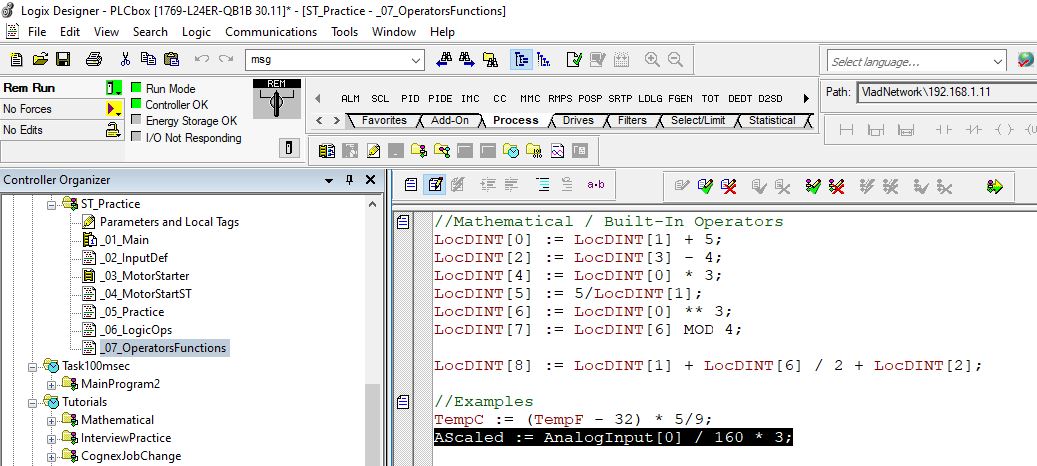The width and height of the screenshot is (1037, 466).
Task: Click the Save project icon
Action: point(63,60)
